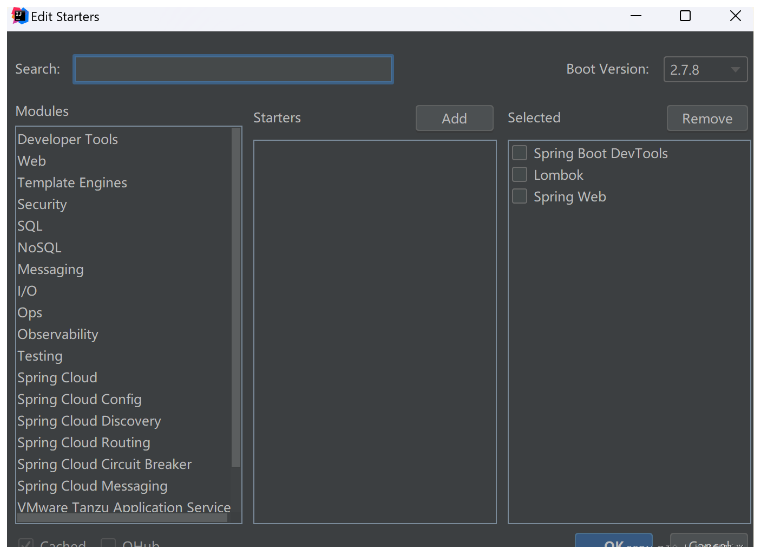Check the Lombok checkbox
This screenshot has width=757, height=547.
point(519,175)
